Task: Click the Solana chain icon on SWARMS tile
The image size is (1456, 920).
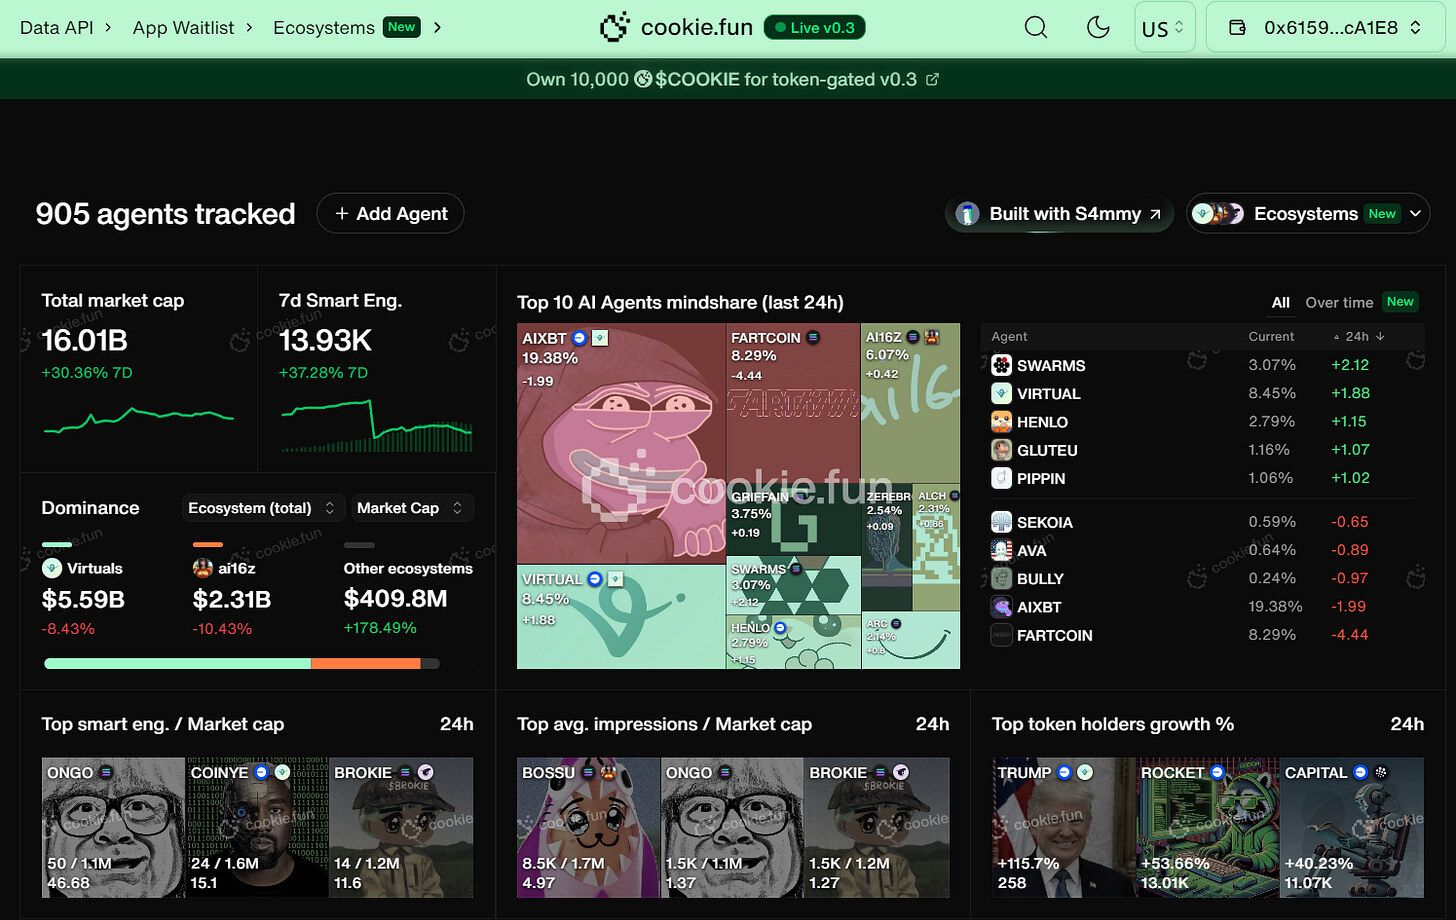Action: pos(796,569)
